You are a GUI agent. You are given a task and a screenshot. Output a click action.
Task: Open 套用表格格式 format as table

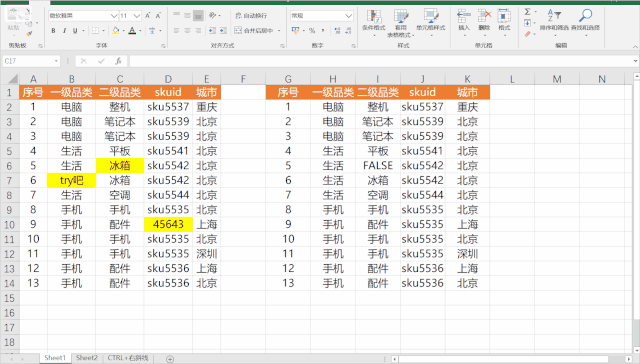pos(401,23)
